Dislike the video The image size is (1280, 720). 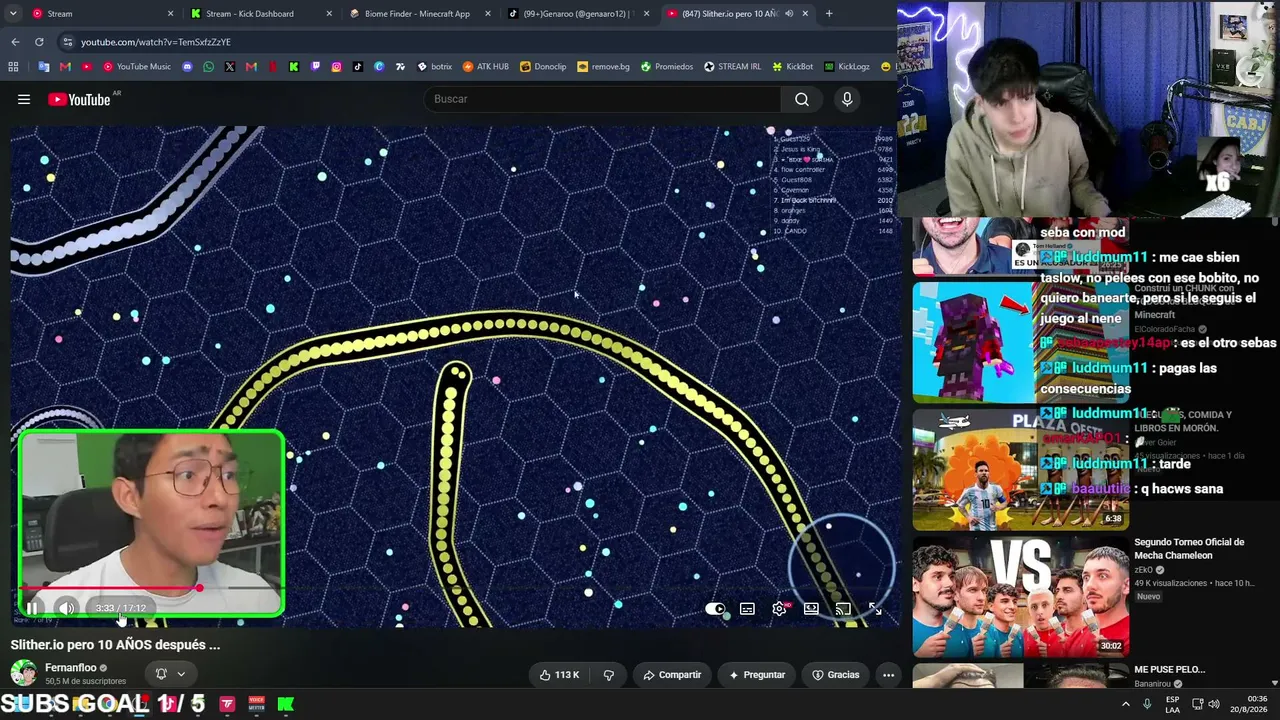point(608,675)
